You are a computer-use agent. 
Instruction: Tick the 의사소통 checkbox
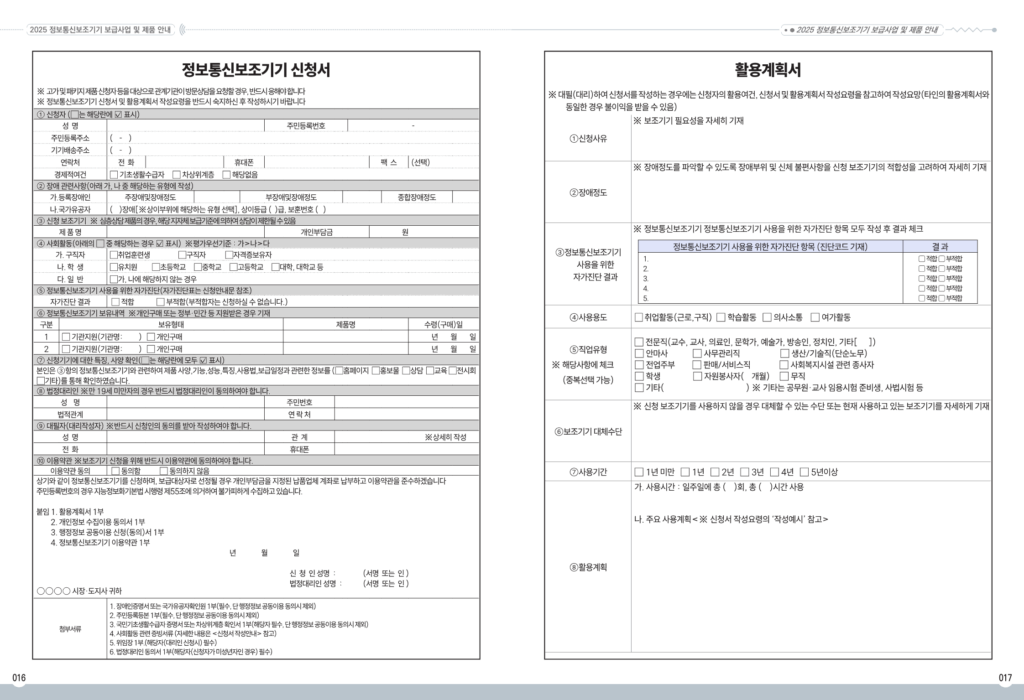pyautogui.click(x=767, y=317)
